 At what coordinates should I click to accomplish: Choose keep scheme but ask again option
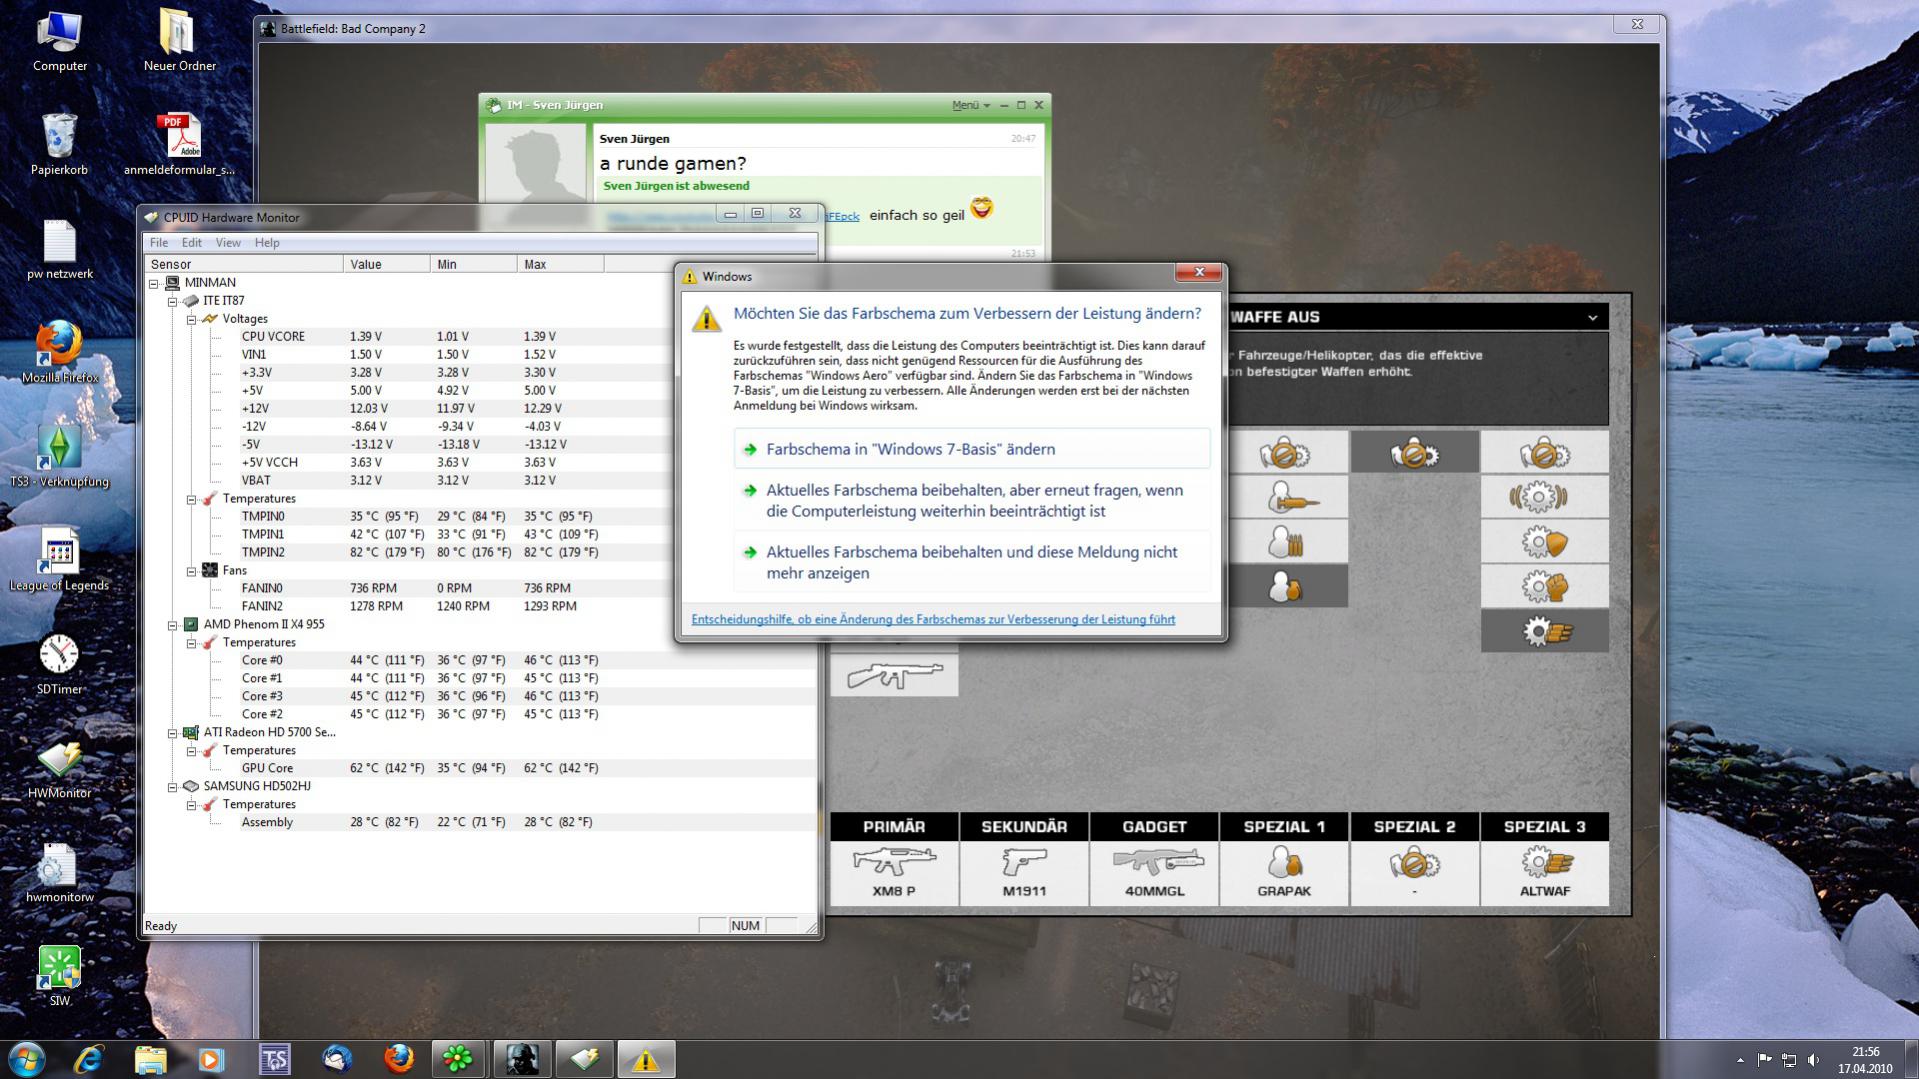tap(971, 500)
